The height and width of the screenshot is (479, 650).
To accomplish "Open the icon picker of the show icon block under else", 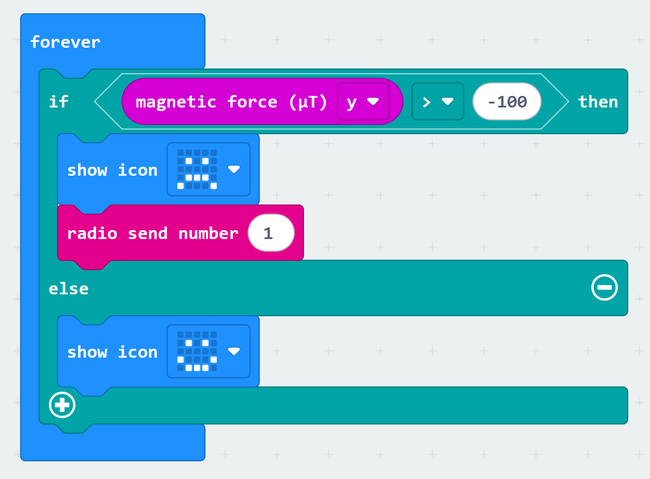I will click(209, 351).
